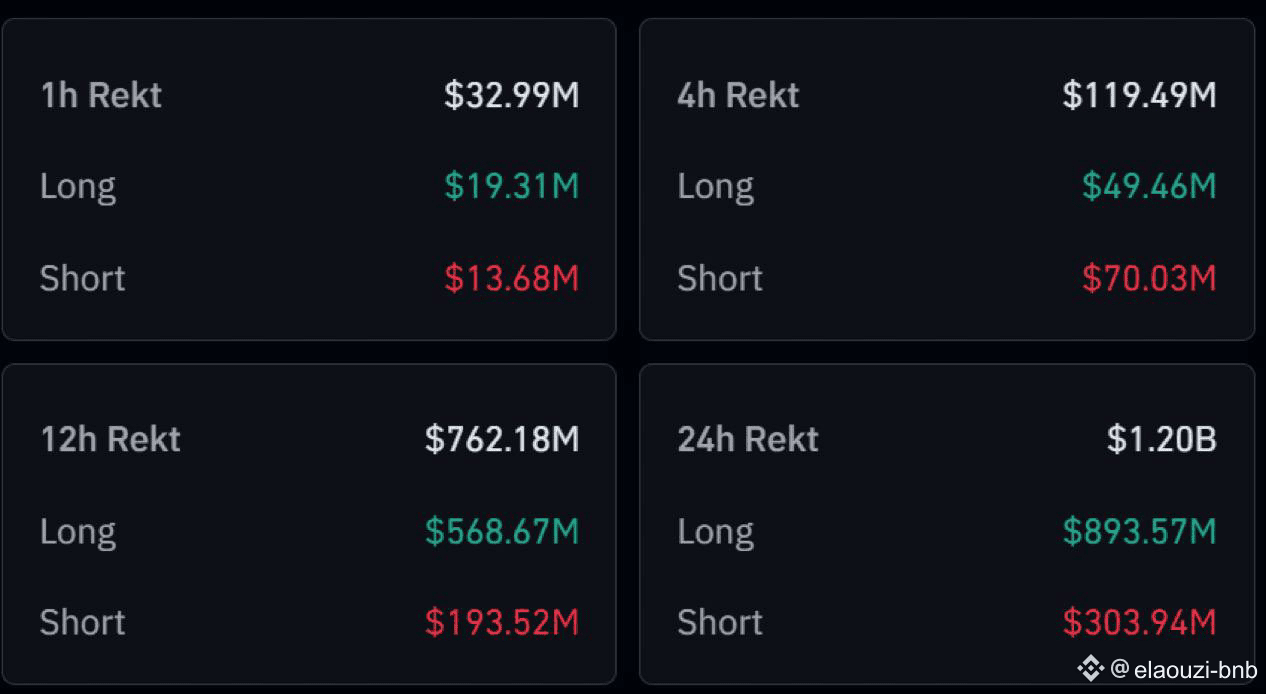The height and width of the screenshot is (694, 1266).
Task: Click the $32.99M 1h total value
Action: pos(512,95)
